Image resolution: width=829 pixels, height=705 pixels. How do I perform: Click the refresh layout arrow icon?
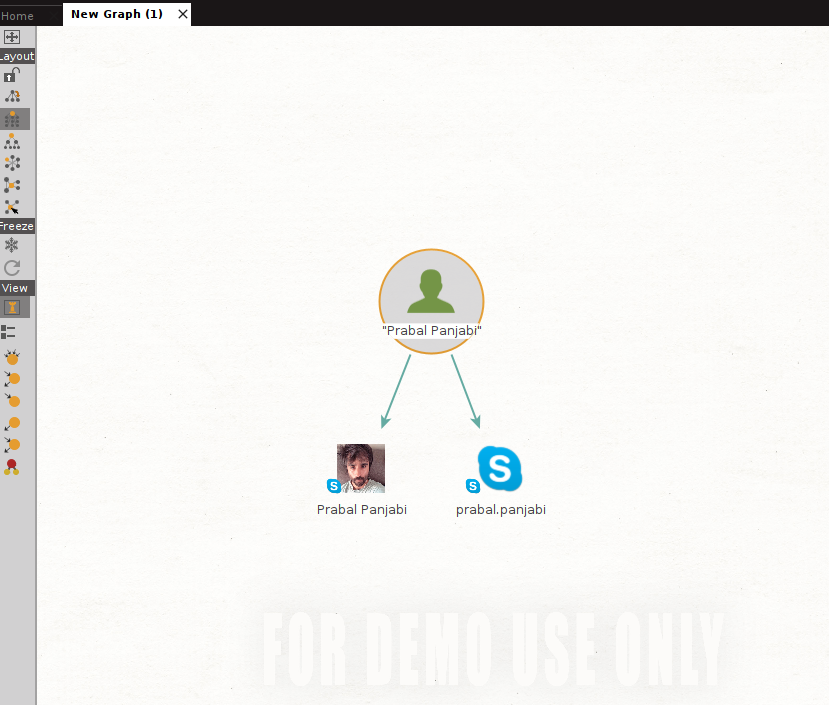(12, 268)
